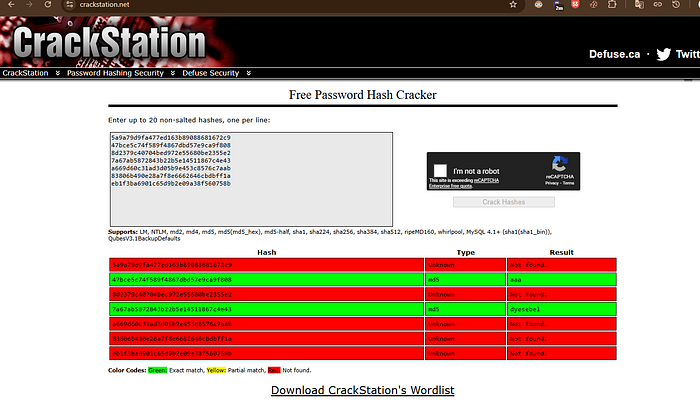Click the Crack Hashes button
The width and height of the screenshot is (700, 400).
[504, 202]
